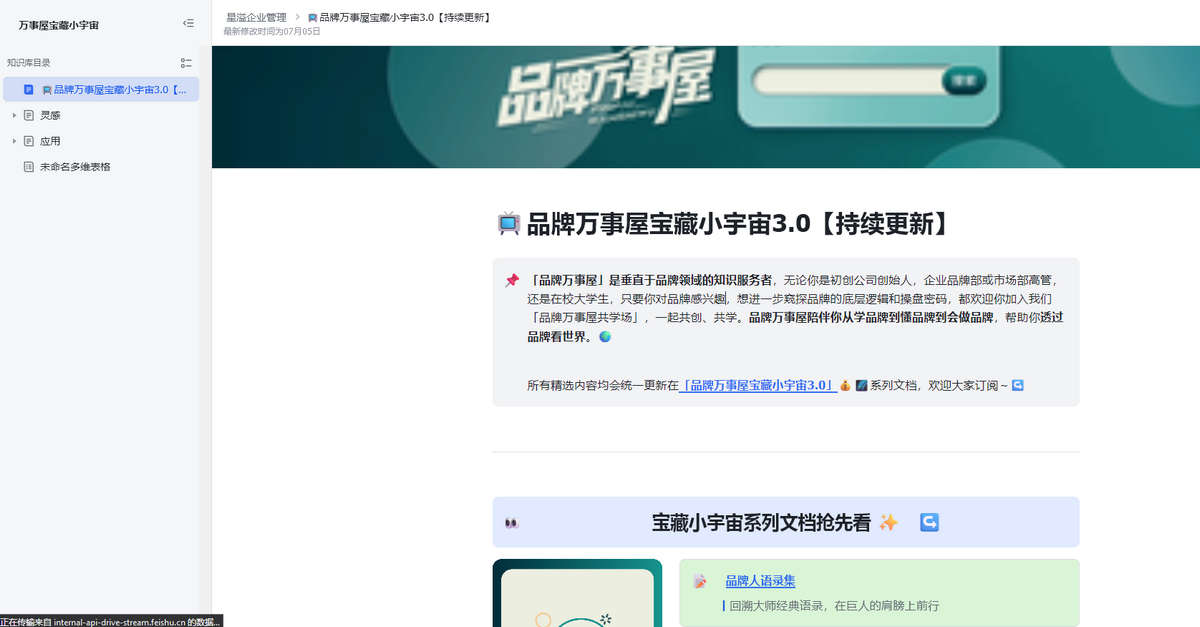Expand the 灵感 tree node arrow
1200x627 pixels.
click(x=14, y=115)
